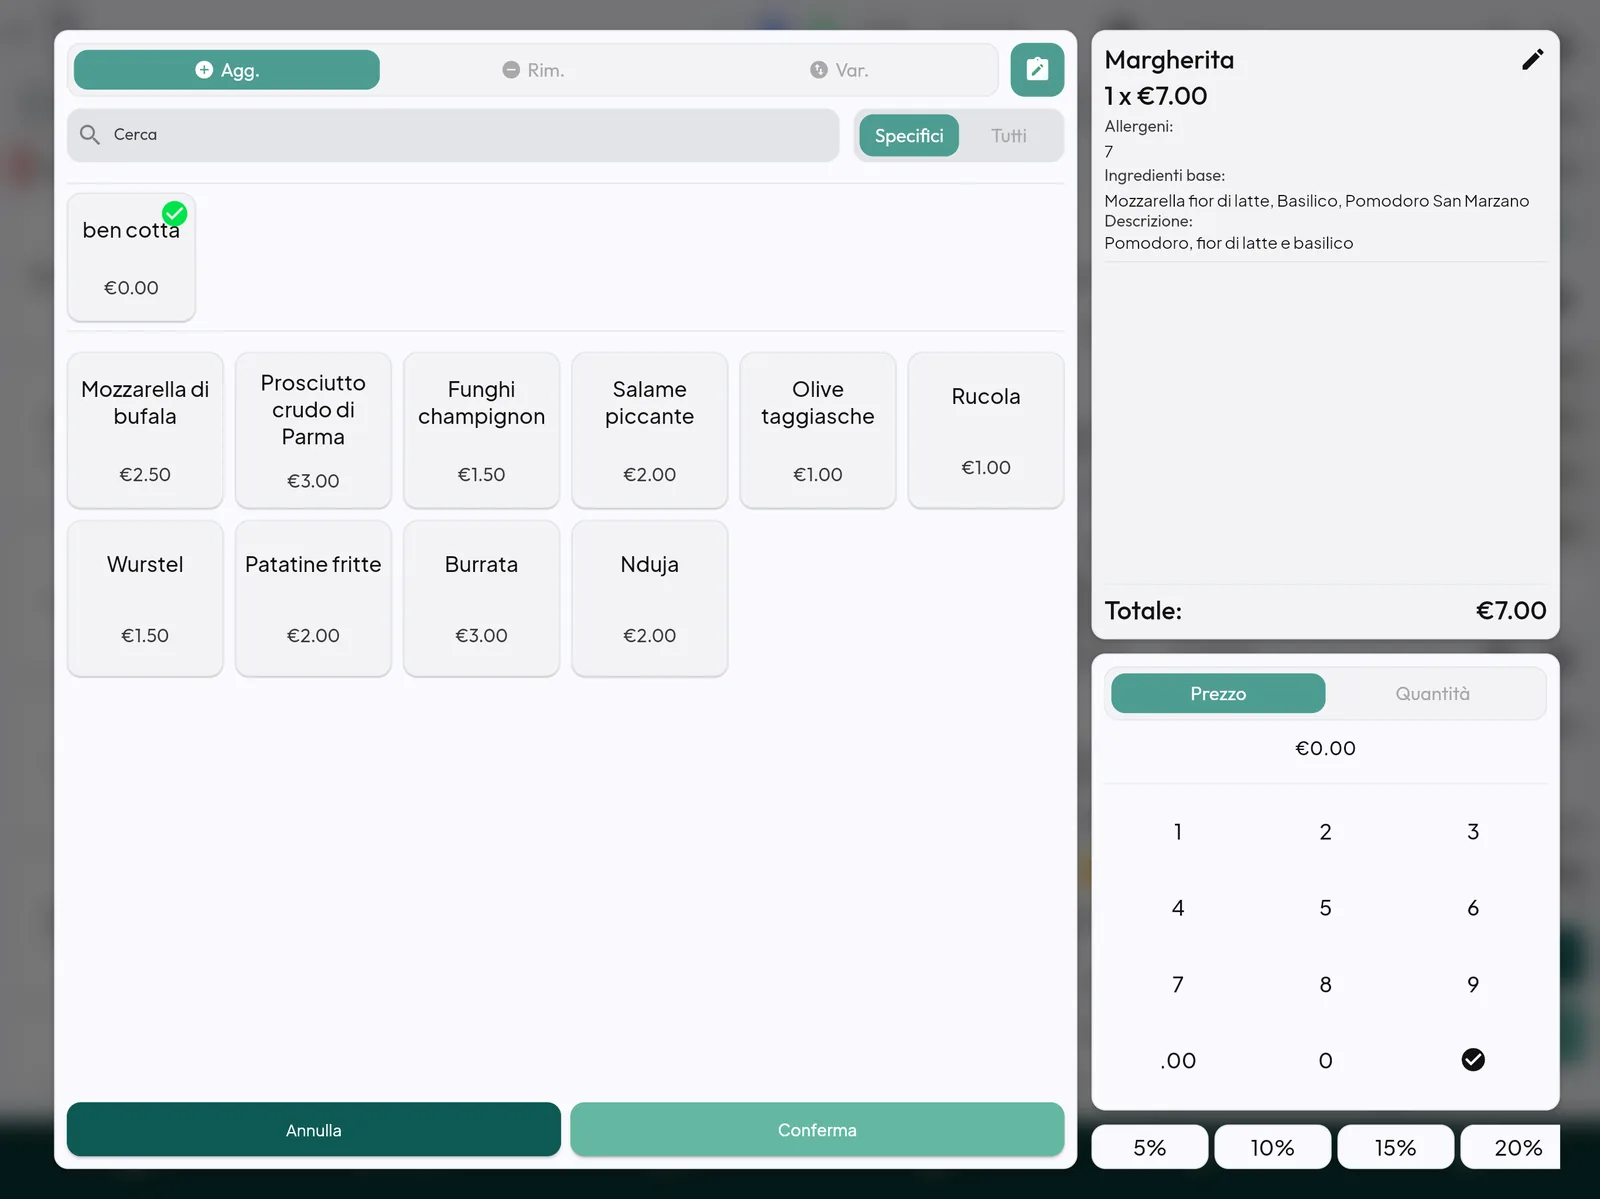Switch keypad to Quantità tab

(1433, 693)
